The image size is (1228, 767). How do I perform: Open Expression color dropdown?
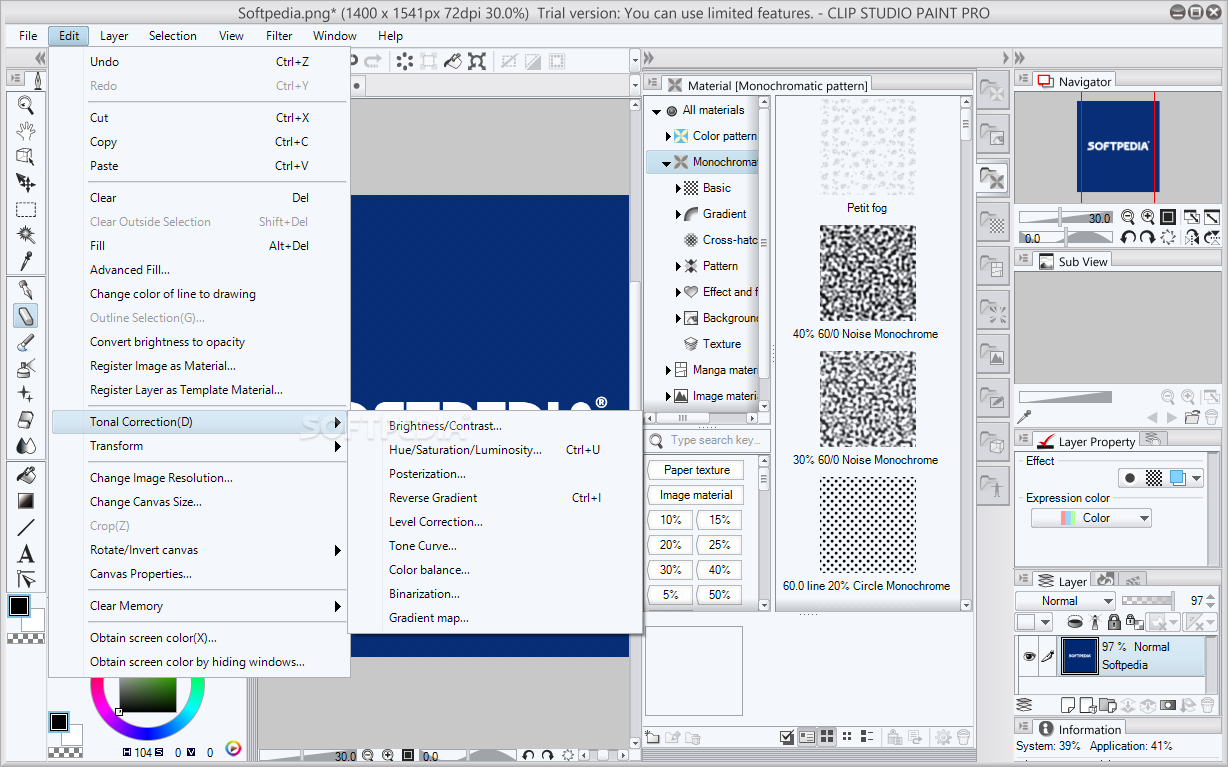pyautogui.click(x=1091, y=518)
